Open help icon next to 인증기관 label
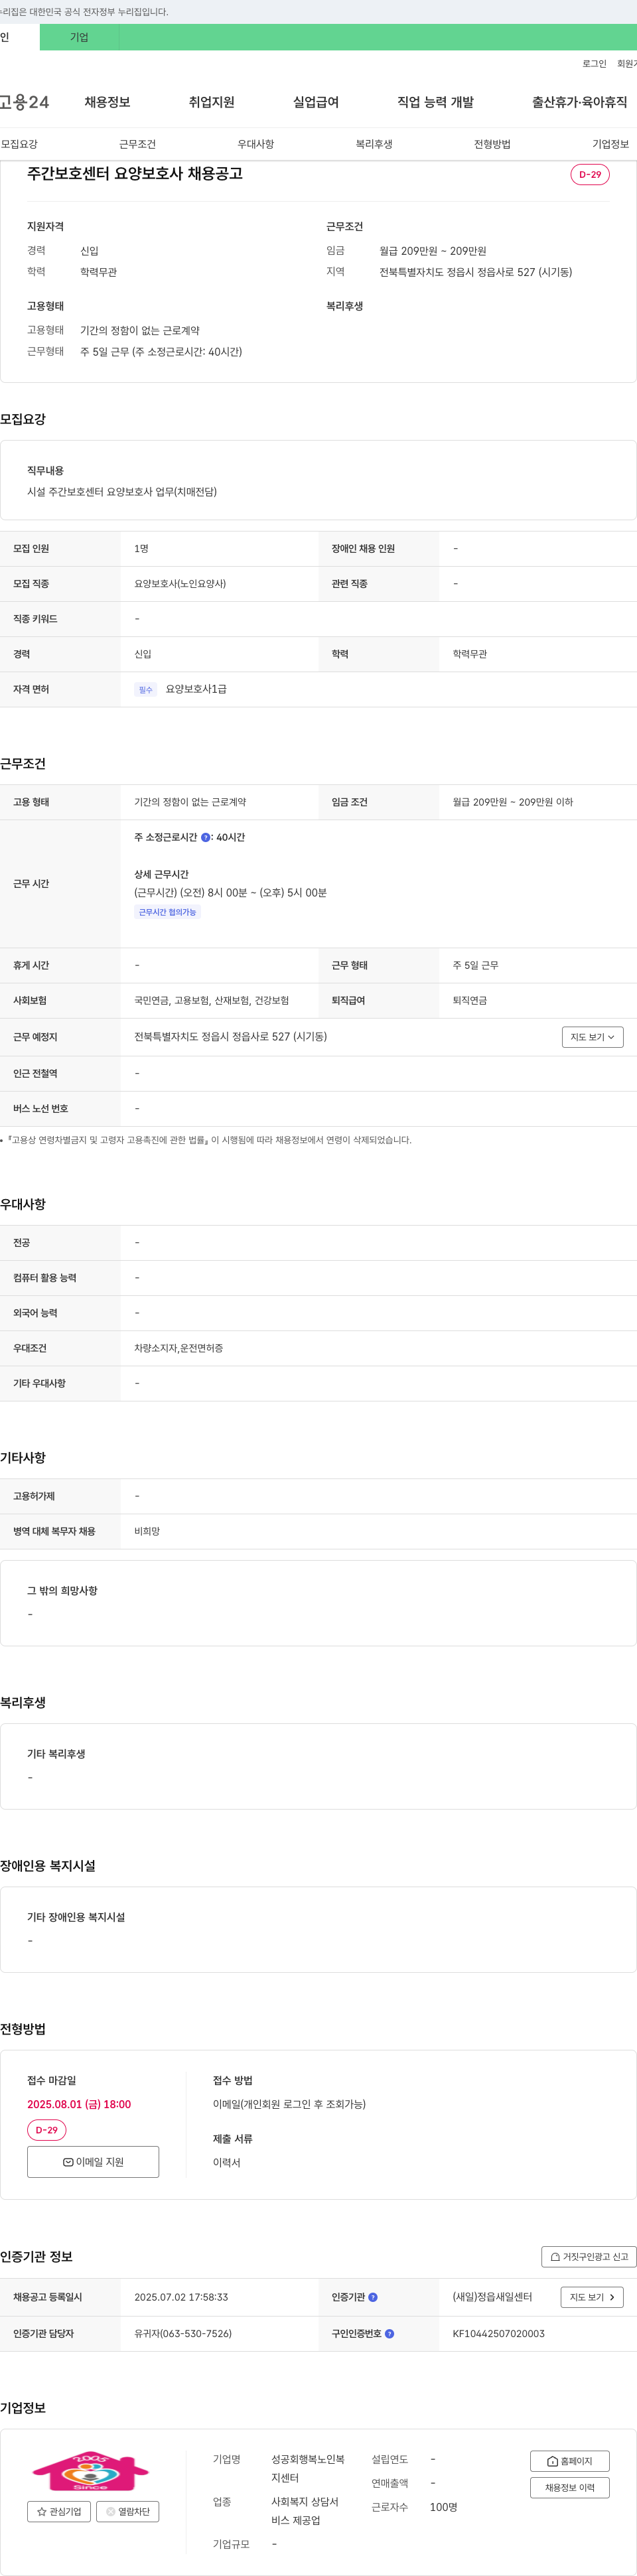Viewport: 637px width, 2576px height. click(x=373, y=2297)
